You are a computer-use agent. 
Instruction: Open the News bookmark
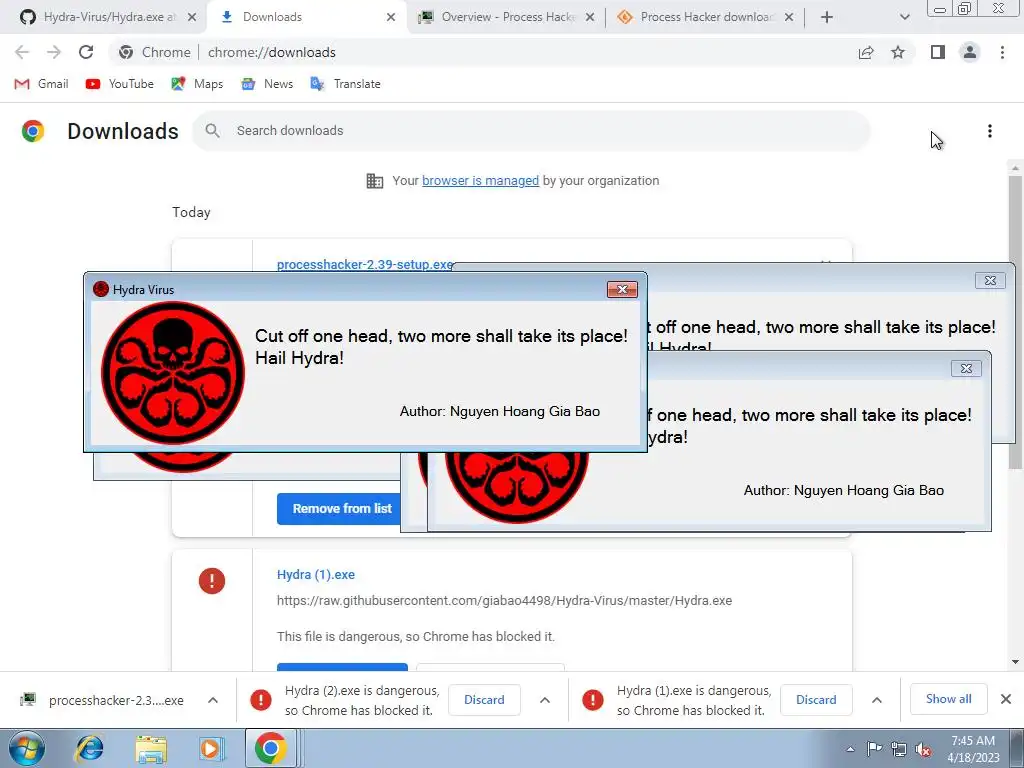coord(267,84)
